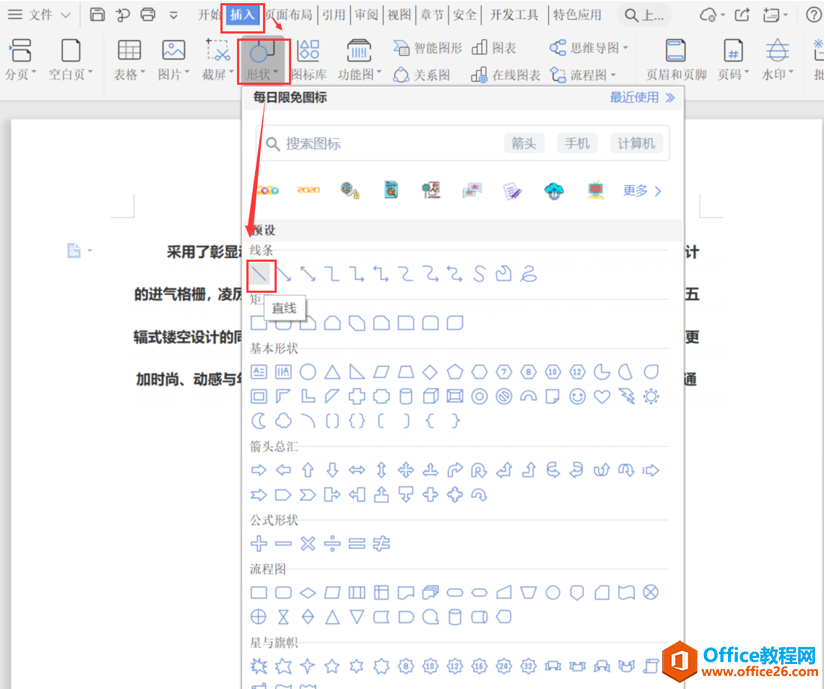This screenshot has width=825, height=689.
Task: Select the up arrow shape
Action: [308, 470]
